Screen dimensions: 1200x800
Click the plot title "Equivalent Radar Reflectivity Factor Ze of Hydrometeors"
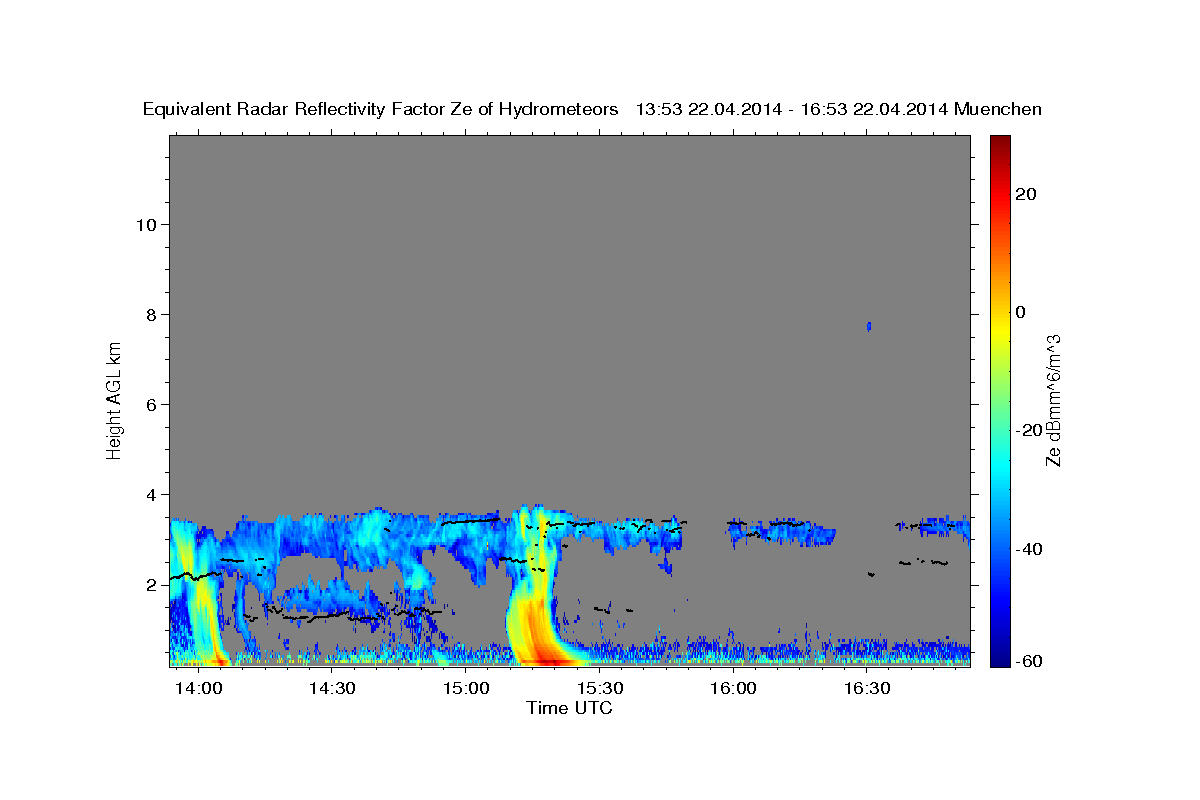click(x=380, y=110)
